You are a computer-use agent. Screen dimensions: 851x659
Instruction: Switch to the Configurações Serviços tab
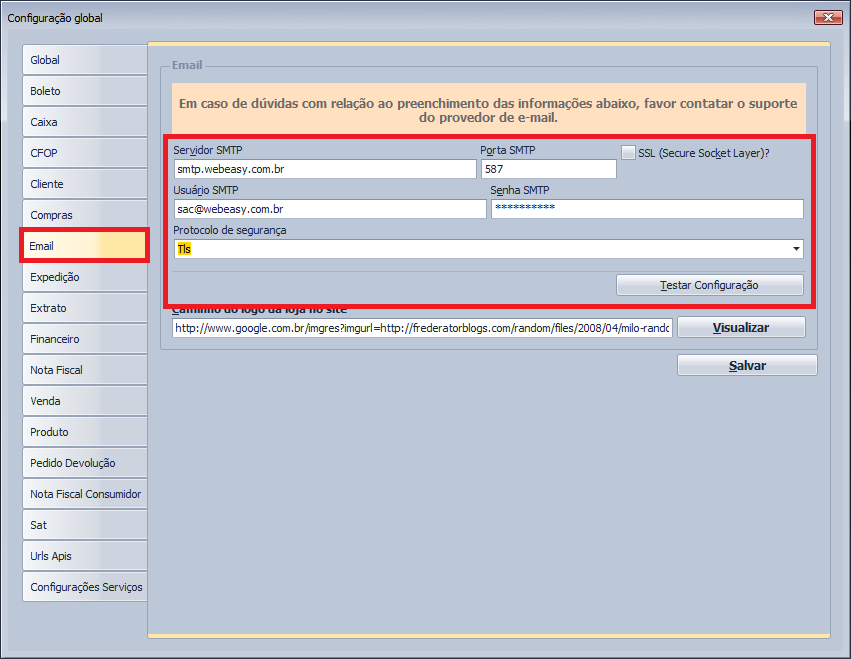point(84,587)
